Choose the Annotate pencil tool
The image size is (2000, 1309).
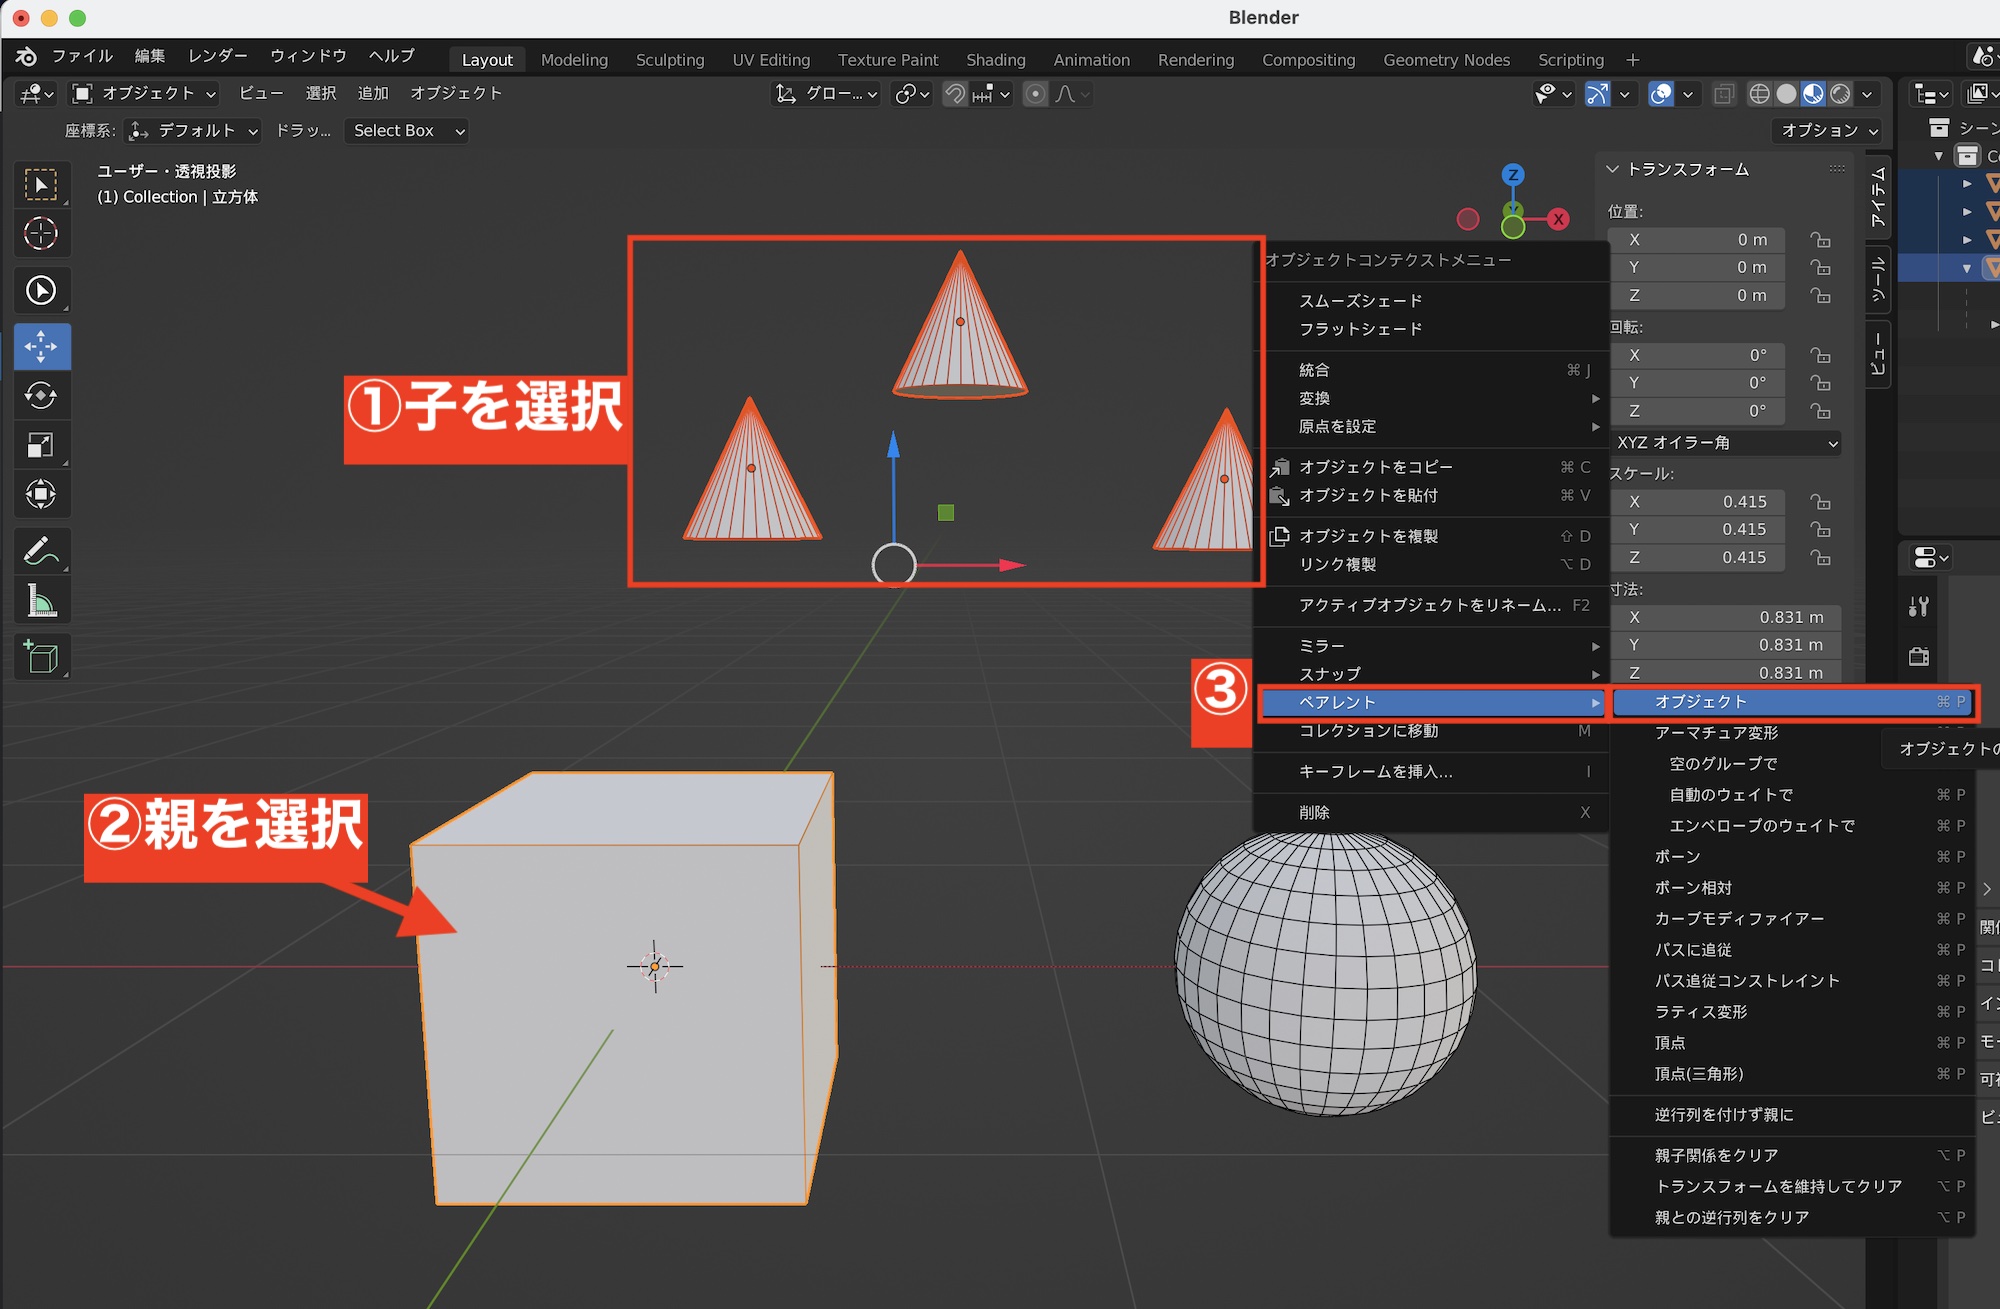(41, 551)
